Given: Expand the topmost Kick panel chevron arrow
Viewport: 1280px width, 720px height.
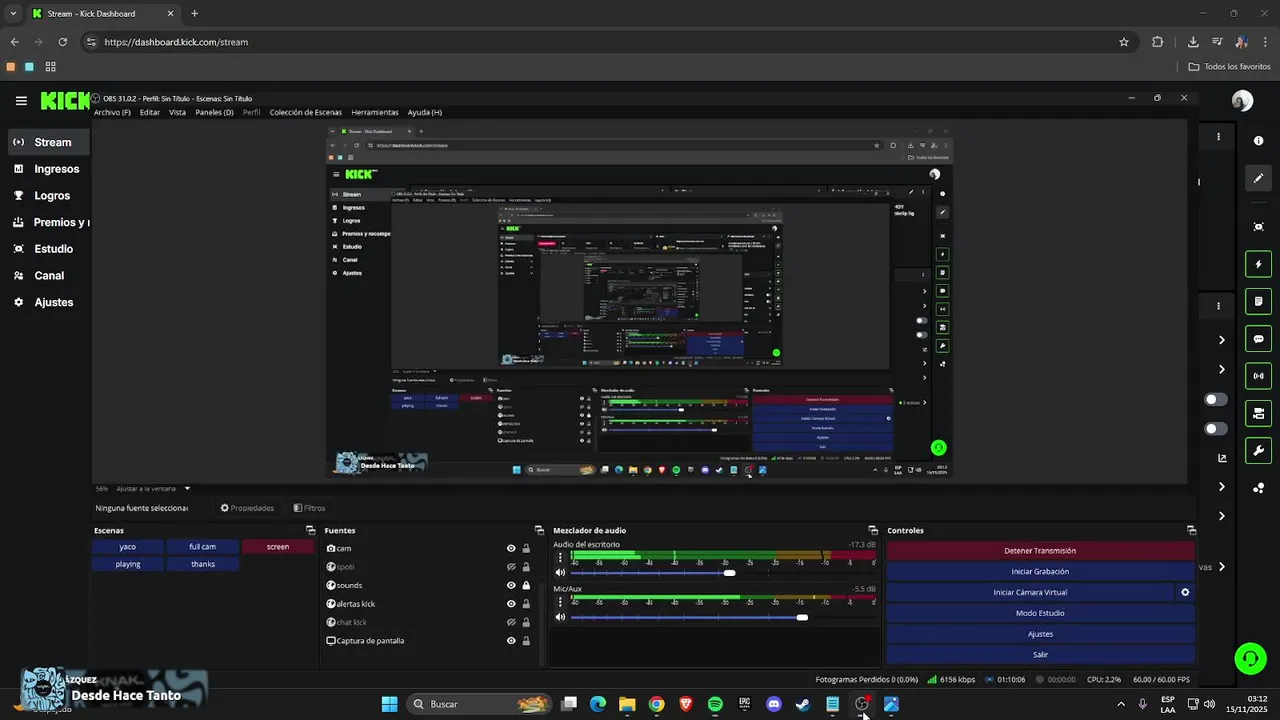Looking at the screenshot, I should tap(1222, 340).
